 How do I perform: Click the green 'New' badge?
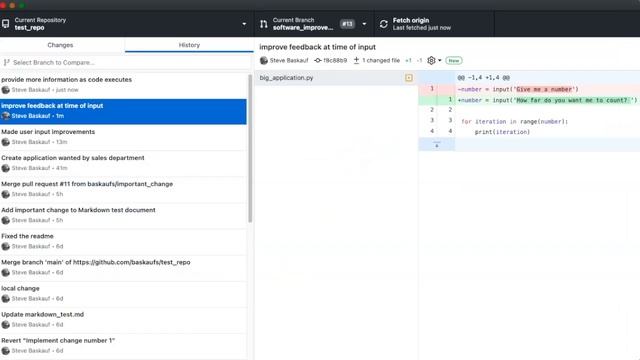pyautogui.click(x=453, y=60)
